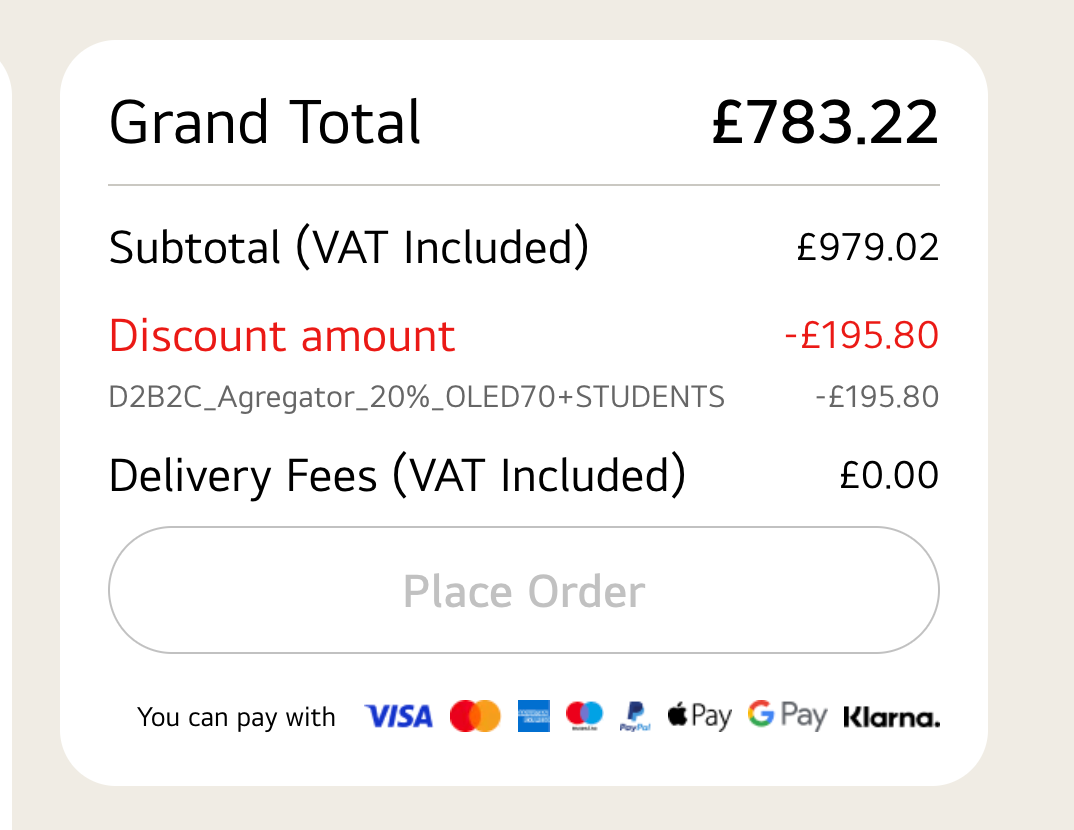1074x830 pixels.
Task: Click the Maestro card icon
Action: 584,716
